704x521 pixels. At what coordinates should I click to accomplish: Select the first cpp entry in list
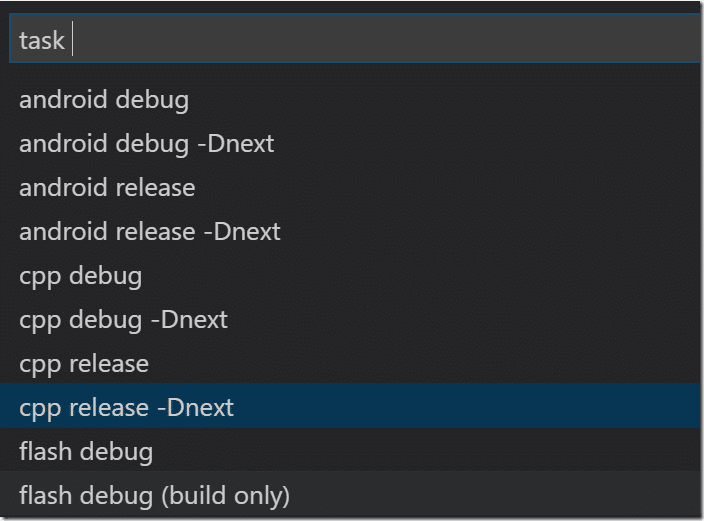350,275
